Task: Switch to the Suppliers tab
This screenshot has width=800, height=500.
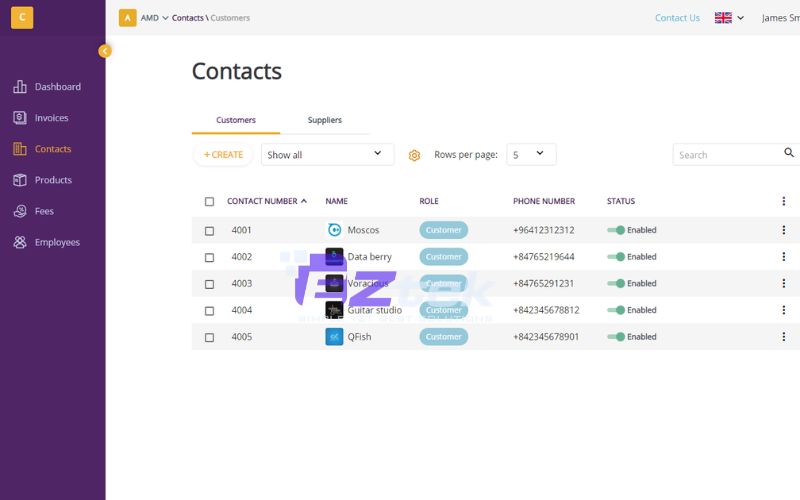Action: [x=324, y=120]
